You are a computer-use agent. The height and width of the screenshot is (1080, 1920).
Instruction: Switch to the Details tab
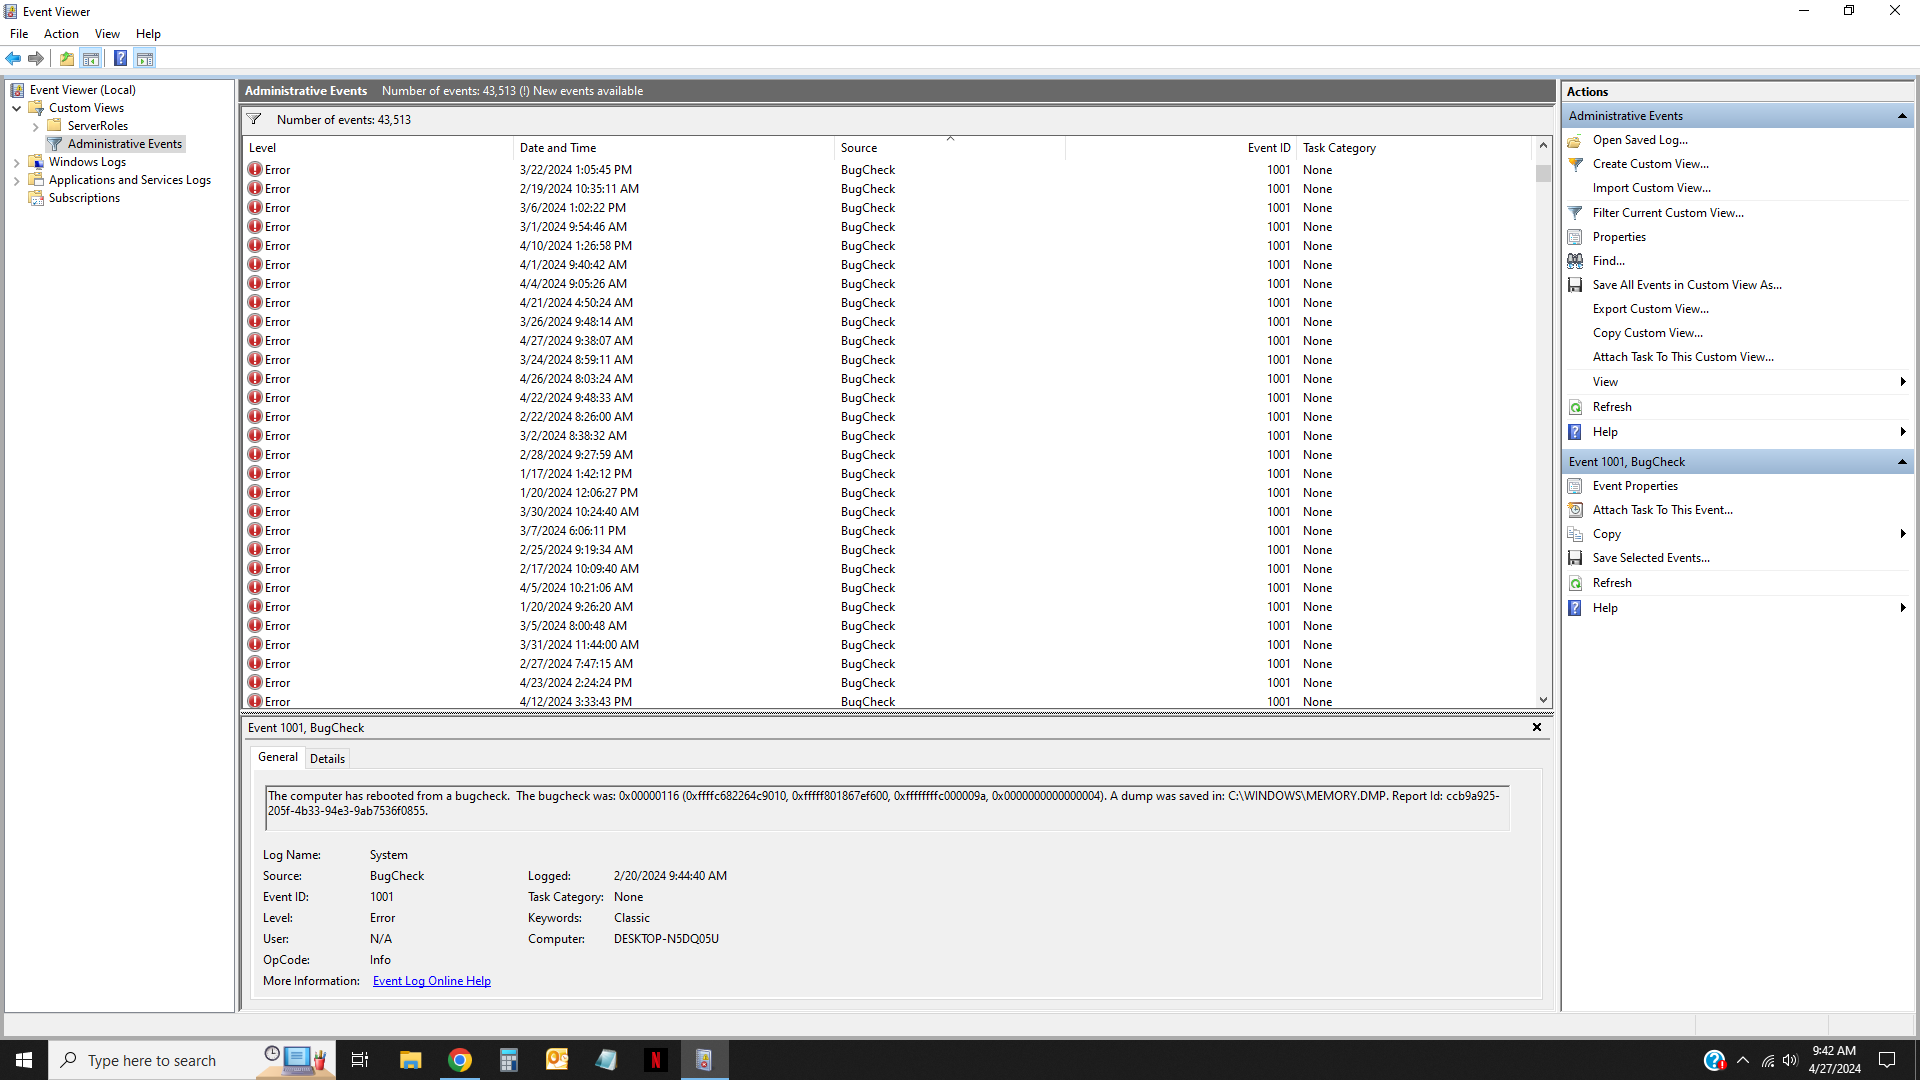click(327, 759)
